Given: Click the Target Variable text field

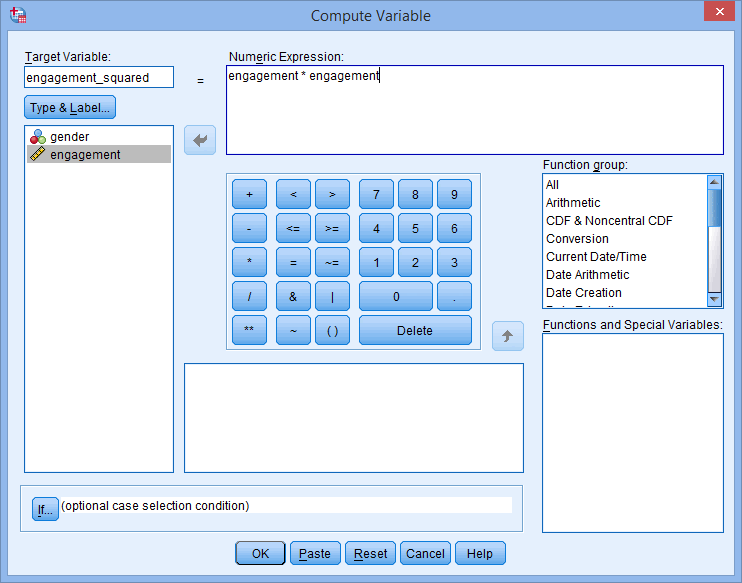Looking at the screenshot, I should pos(98,78).
